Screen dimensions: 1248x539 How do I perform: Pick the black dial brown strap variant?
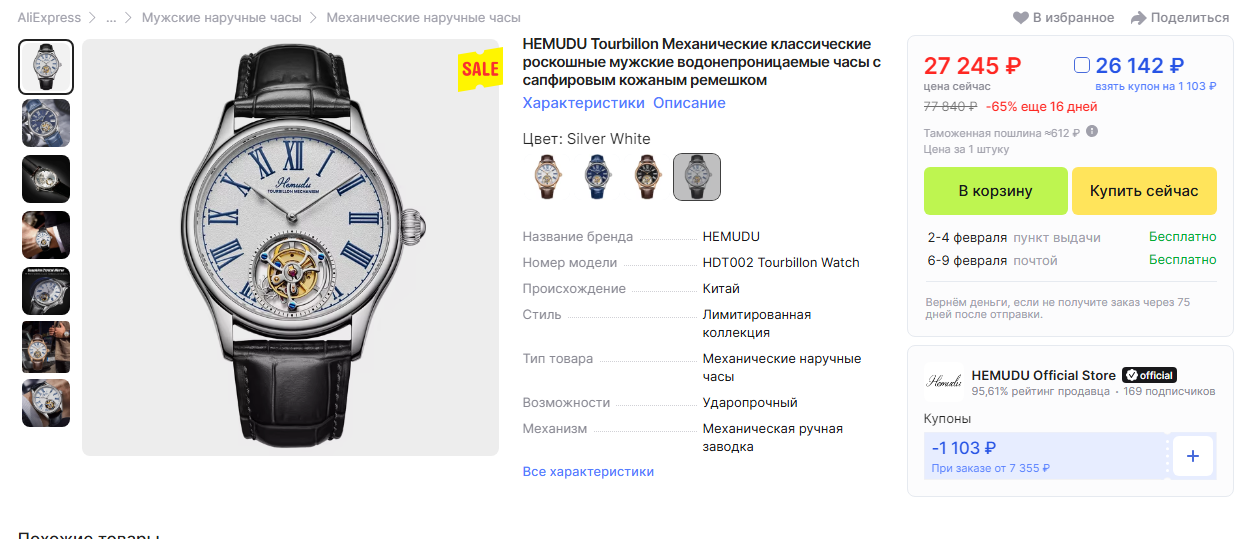coord(647,177)
